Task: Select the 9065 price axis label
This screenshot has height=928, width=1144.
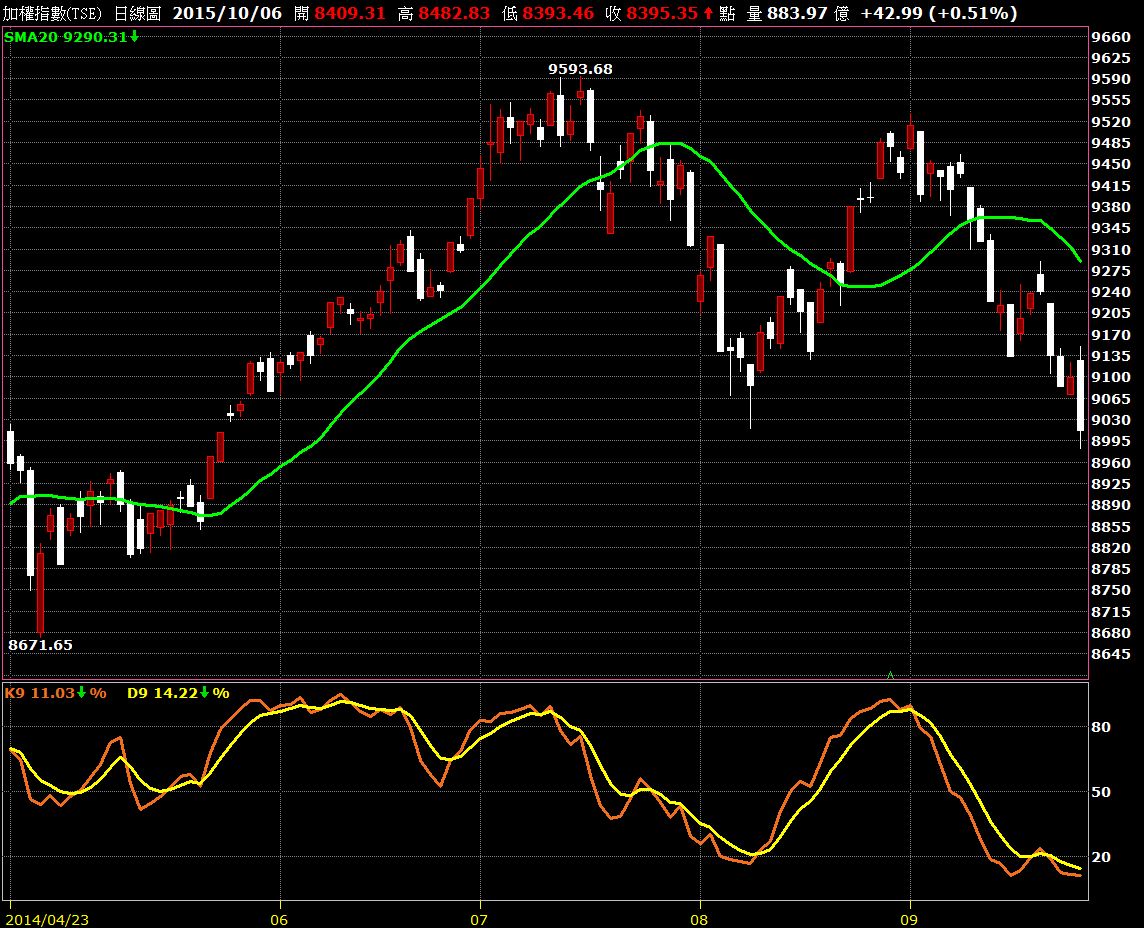Action: 1111,398
